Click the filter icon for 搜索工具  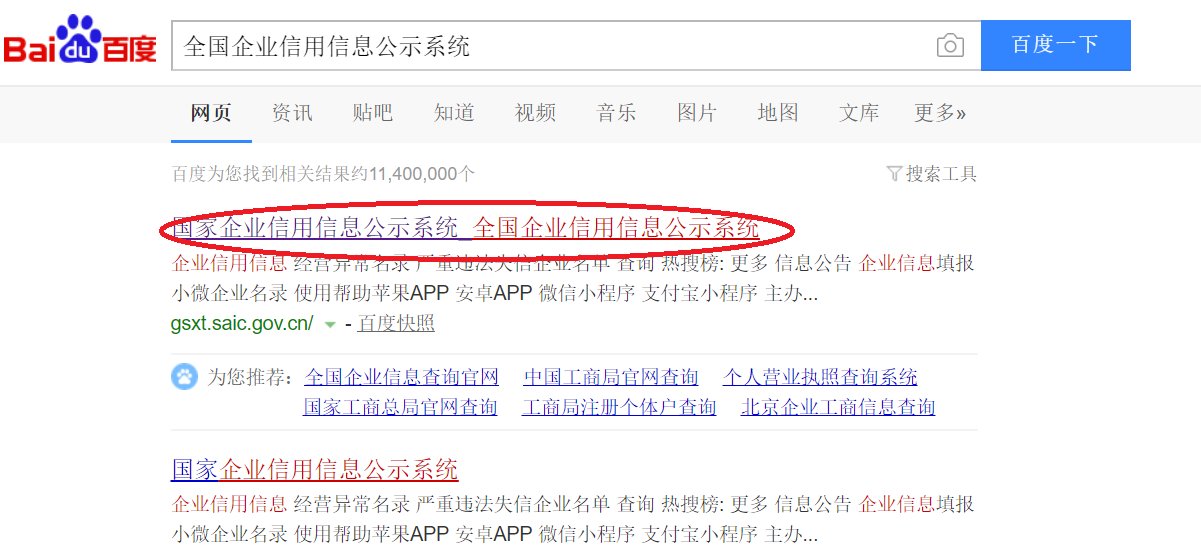point(894,174)
